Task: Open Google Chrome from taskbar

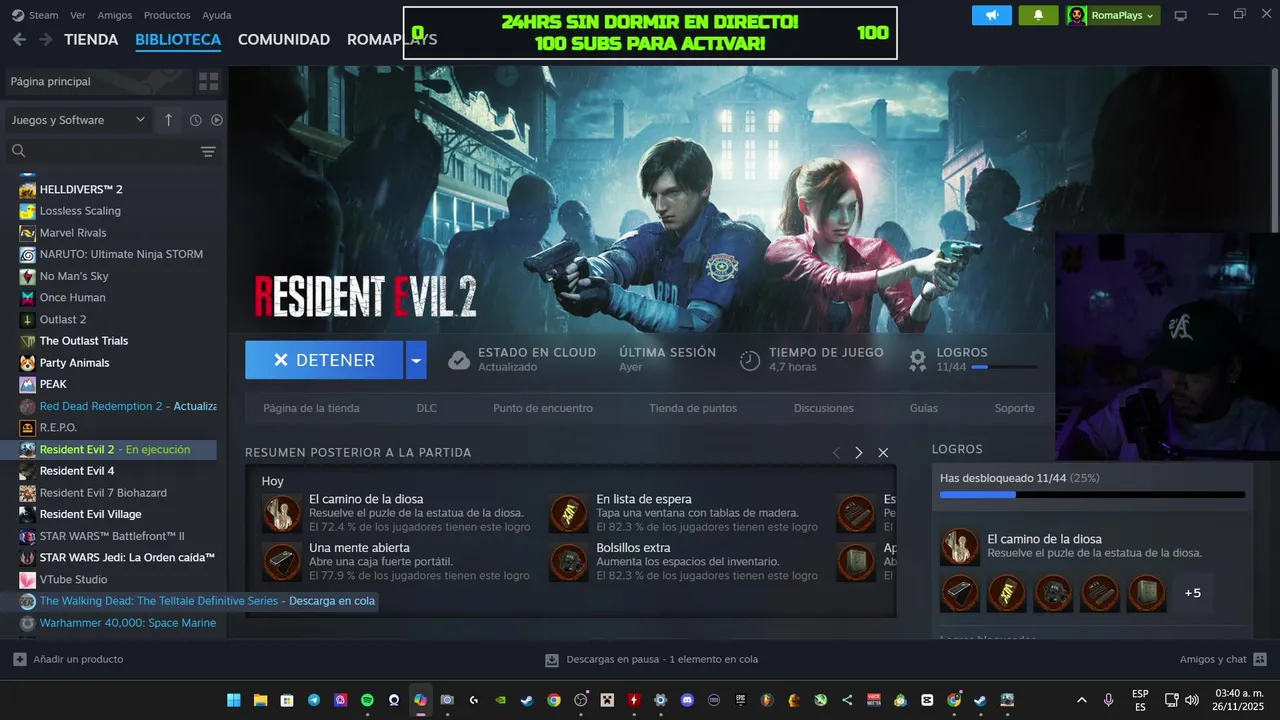Action: pyautogui.click(x=554, y=700)
